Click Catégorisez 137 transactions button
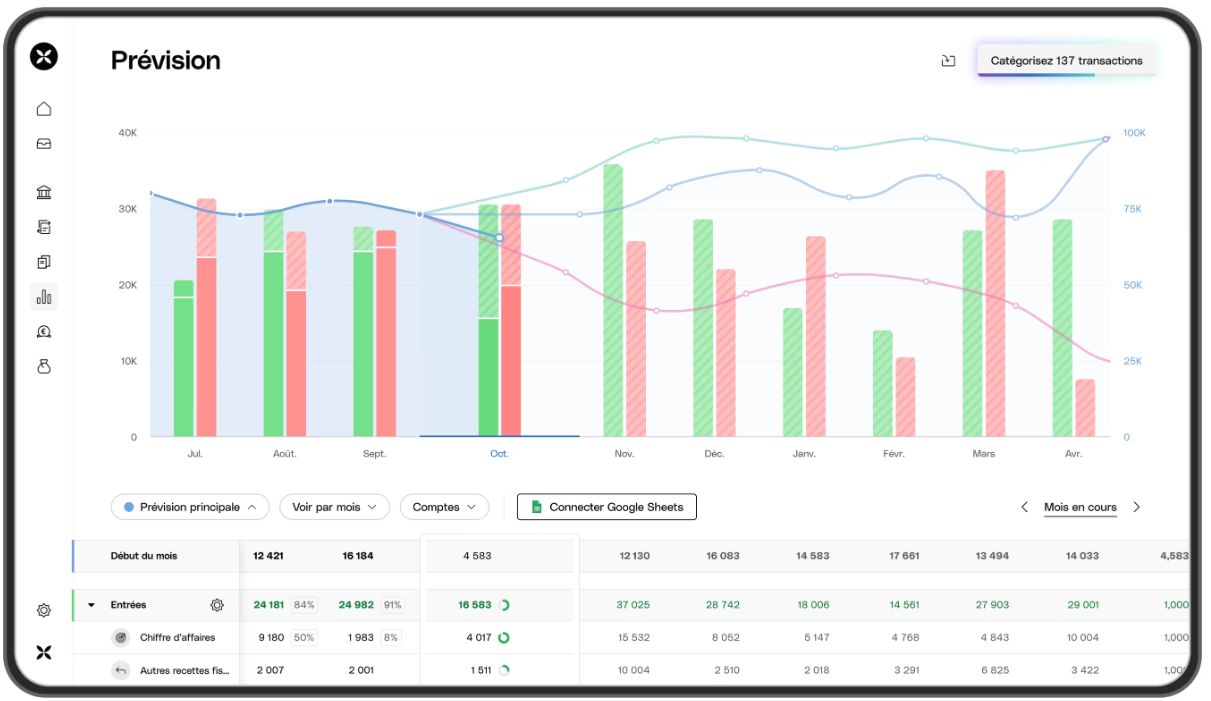This screenshot has height=701, width=1211. tap(1066, 61)
